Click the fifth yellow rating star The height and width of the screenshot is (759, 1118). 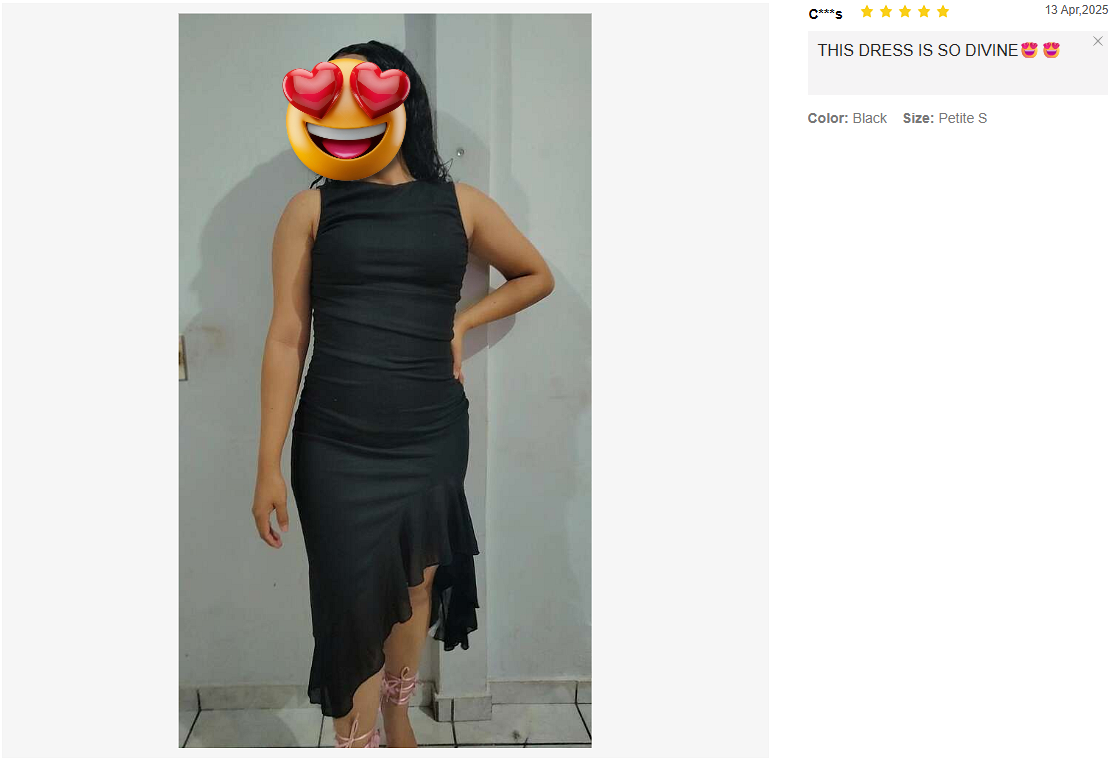point(943,11)
